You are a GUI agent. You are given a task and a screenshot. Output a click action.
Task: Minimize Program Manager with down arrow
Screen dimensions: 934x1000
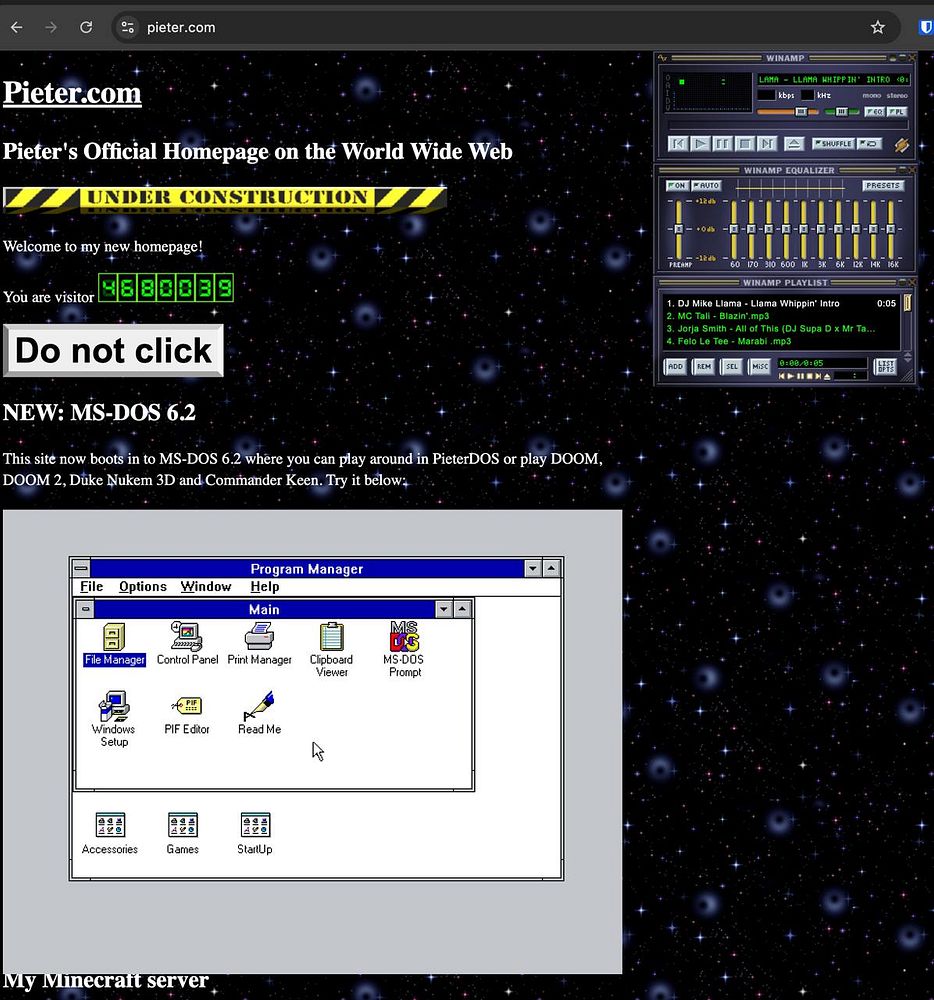pos(532,568)
